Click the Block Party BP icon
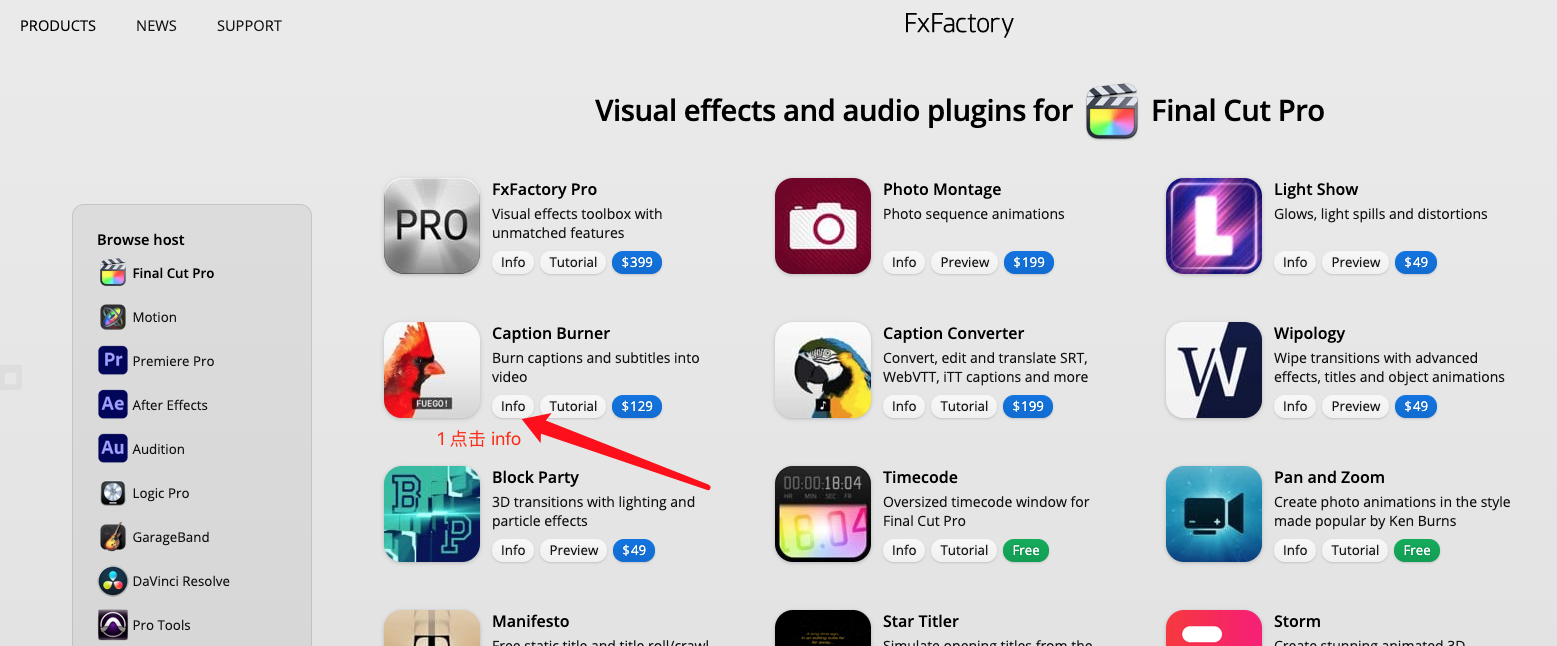The height and width of the screenshot is (646, 1557). point(432,514)
